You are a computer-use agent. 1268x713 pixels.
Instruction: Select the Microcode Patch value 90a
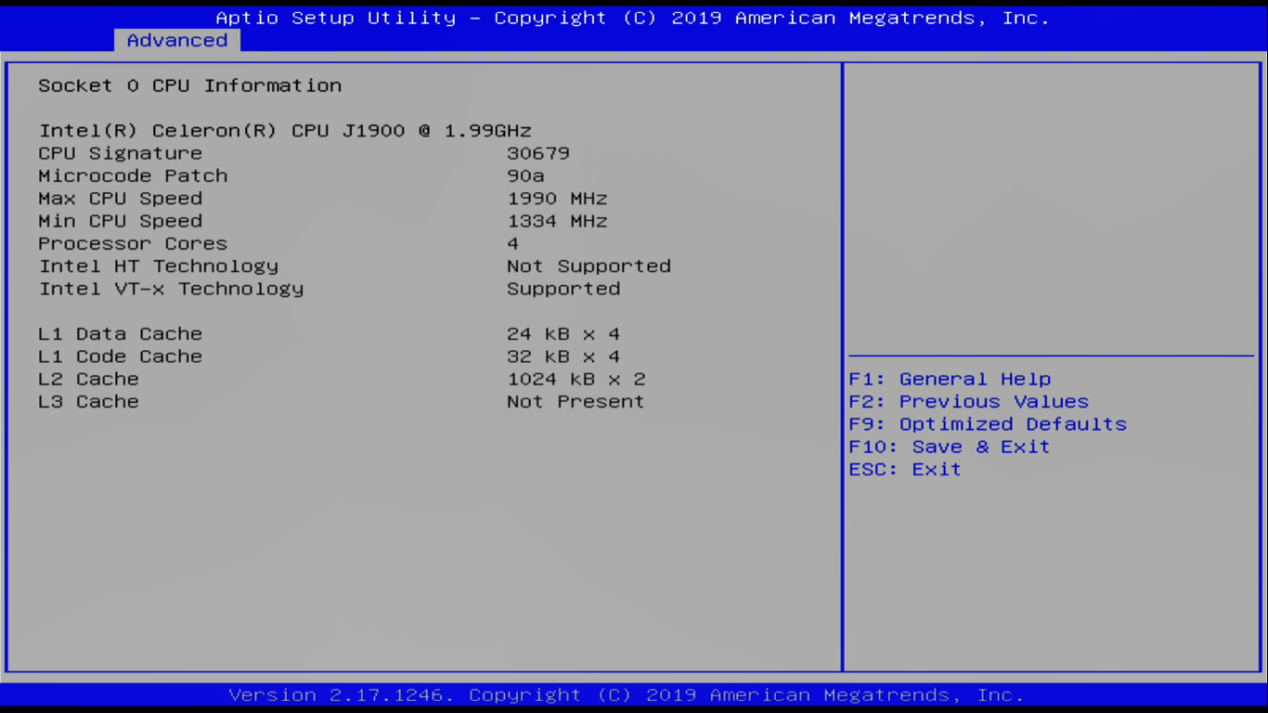tap(525, 176)
